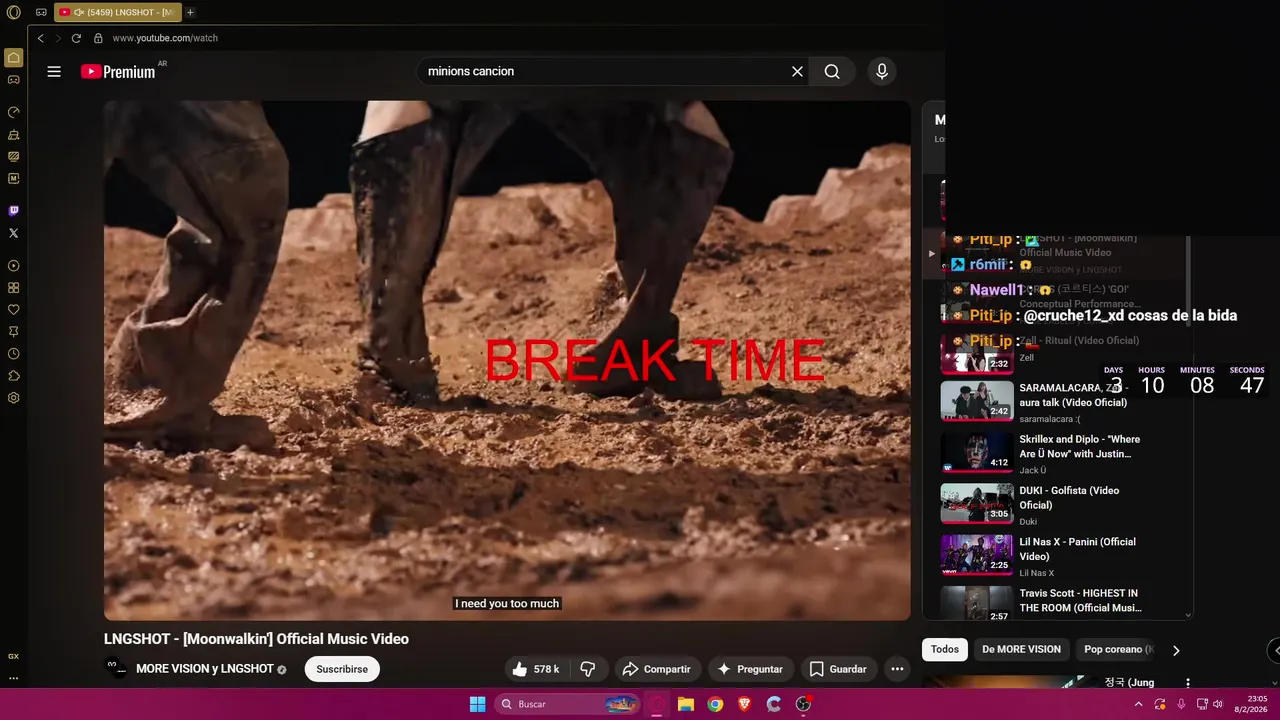The image size is (1280, 720).
Task: Open Twitch in the Opera sidebar
Action: coord(14,210)
